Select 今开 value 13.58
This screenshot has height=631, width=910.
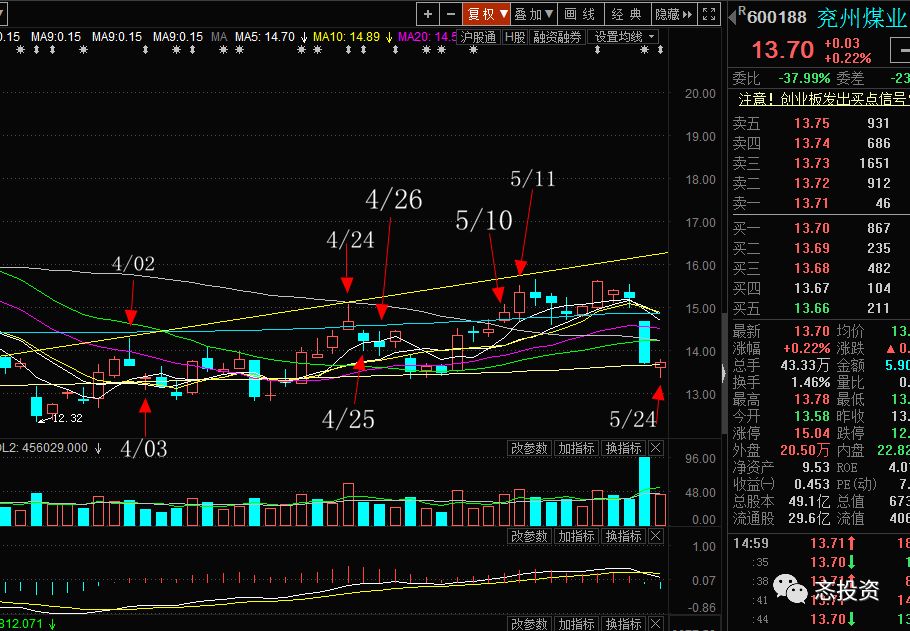click(x=812, y=416)
